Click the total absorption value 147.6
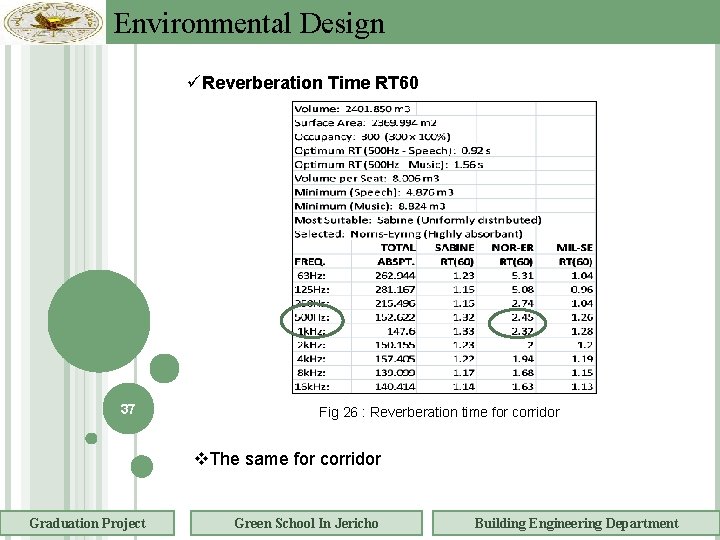The height and width of the screenshot is (540, 720). coord(401,331)
